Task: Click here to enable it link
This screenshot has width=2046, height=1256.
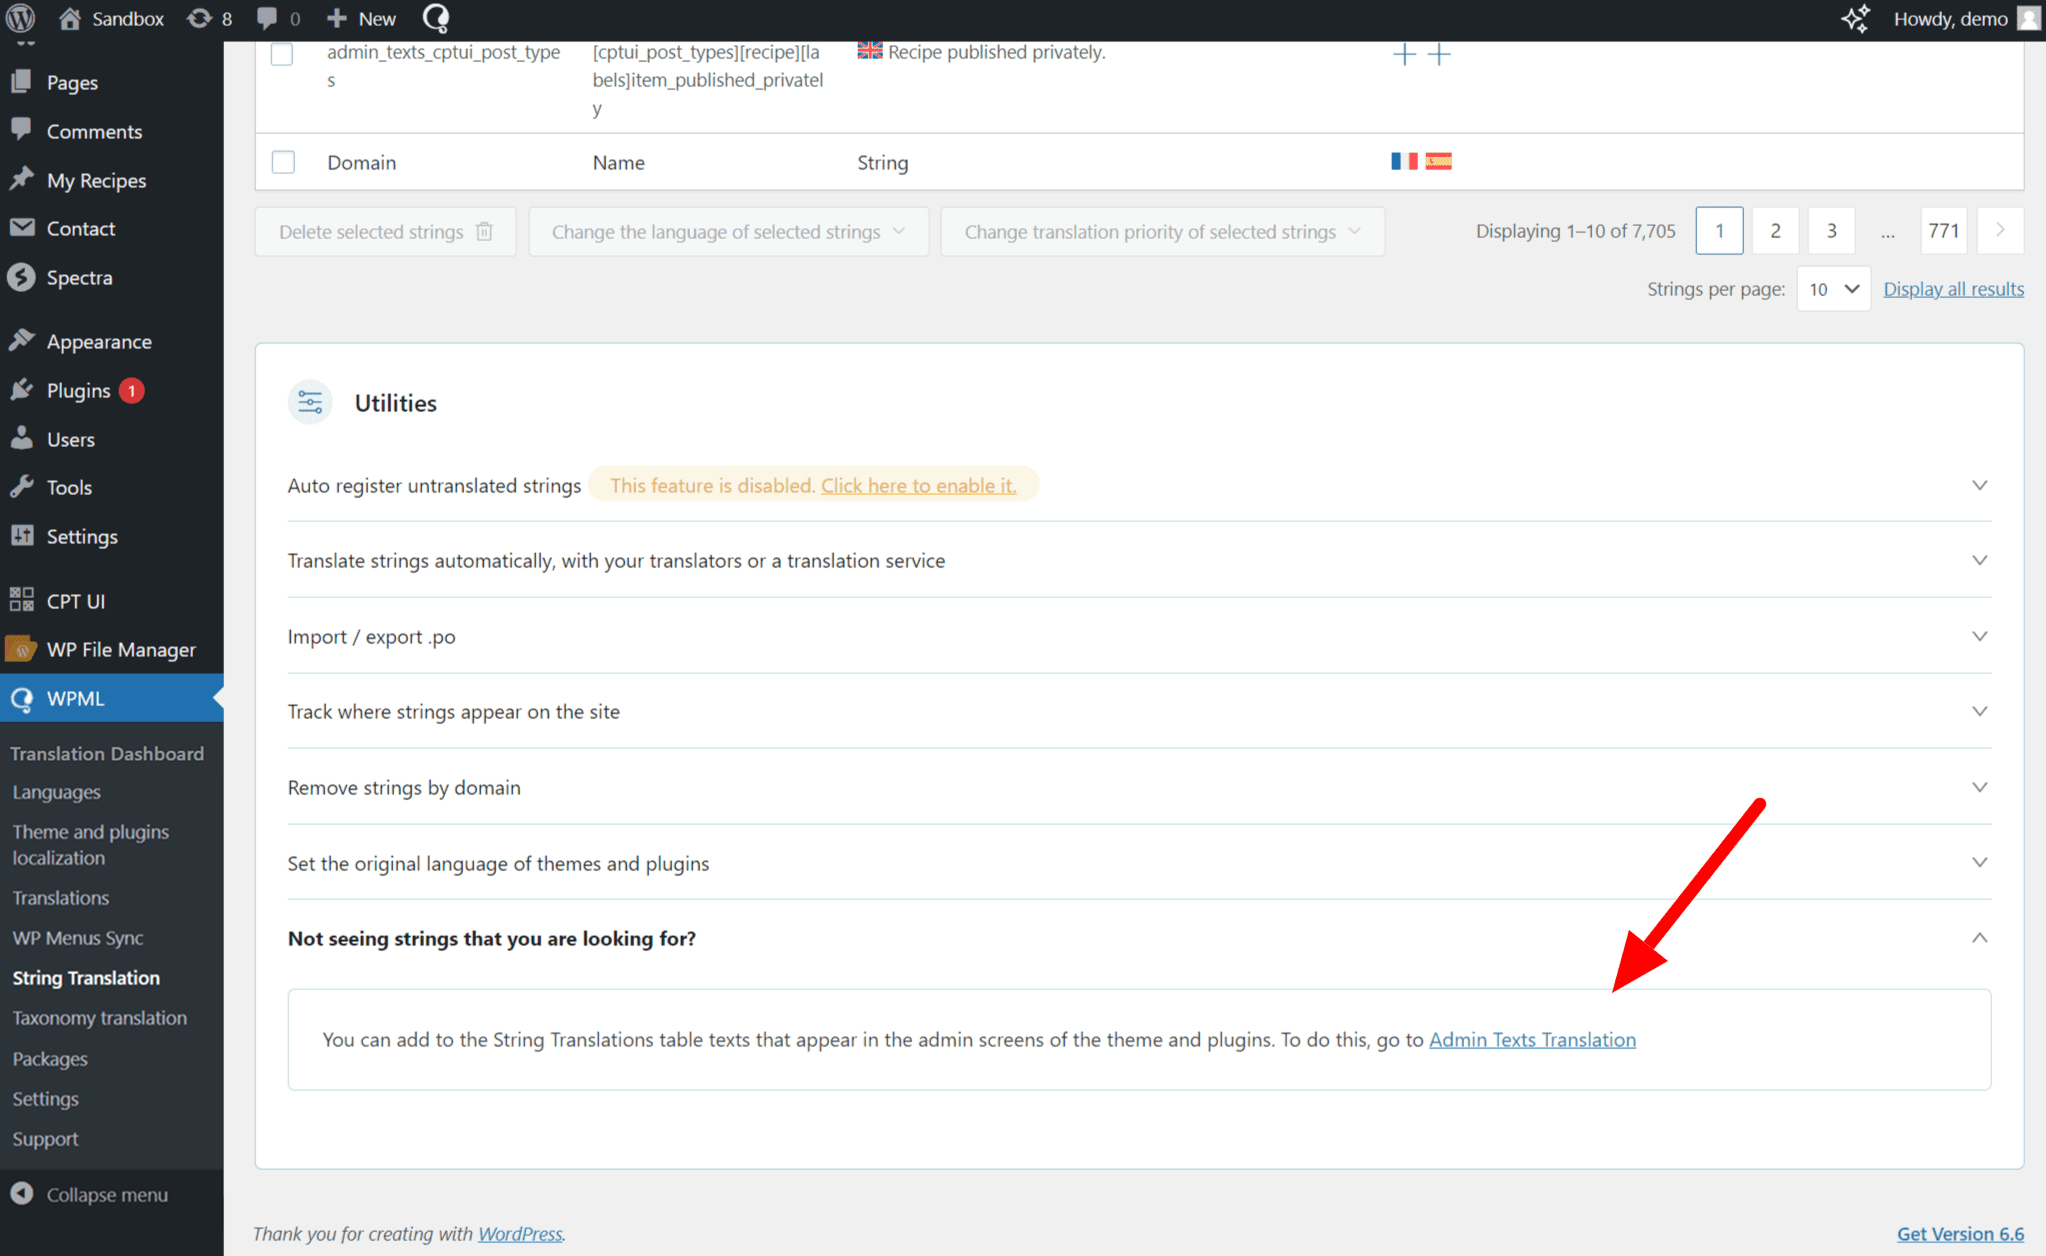Action: coord(918,485)
